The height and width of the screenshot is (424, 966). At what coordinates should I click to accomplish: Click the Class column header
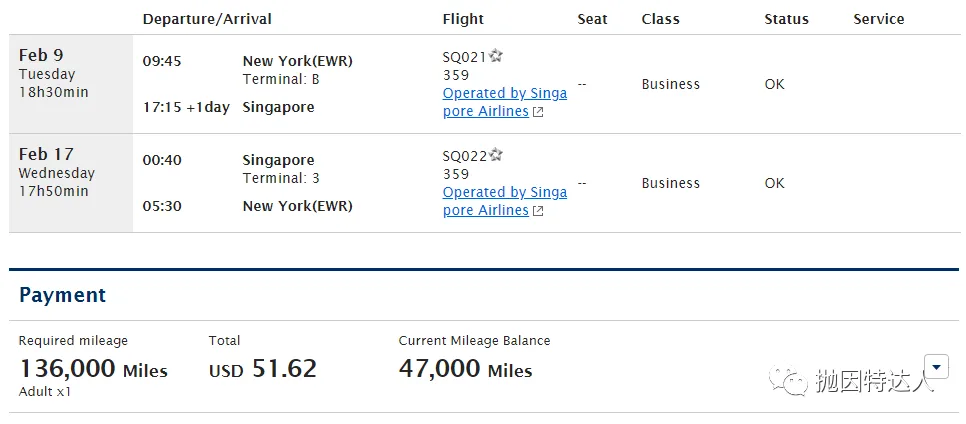[x=660, y=19]
